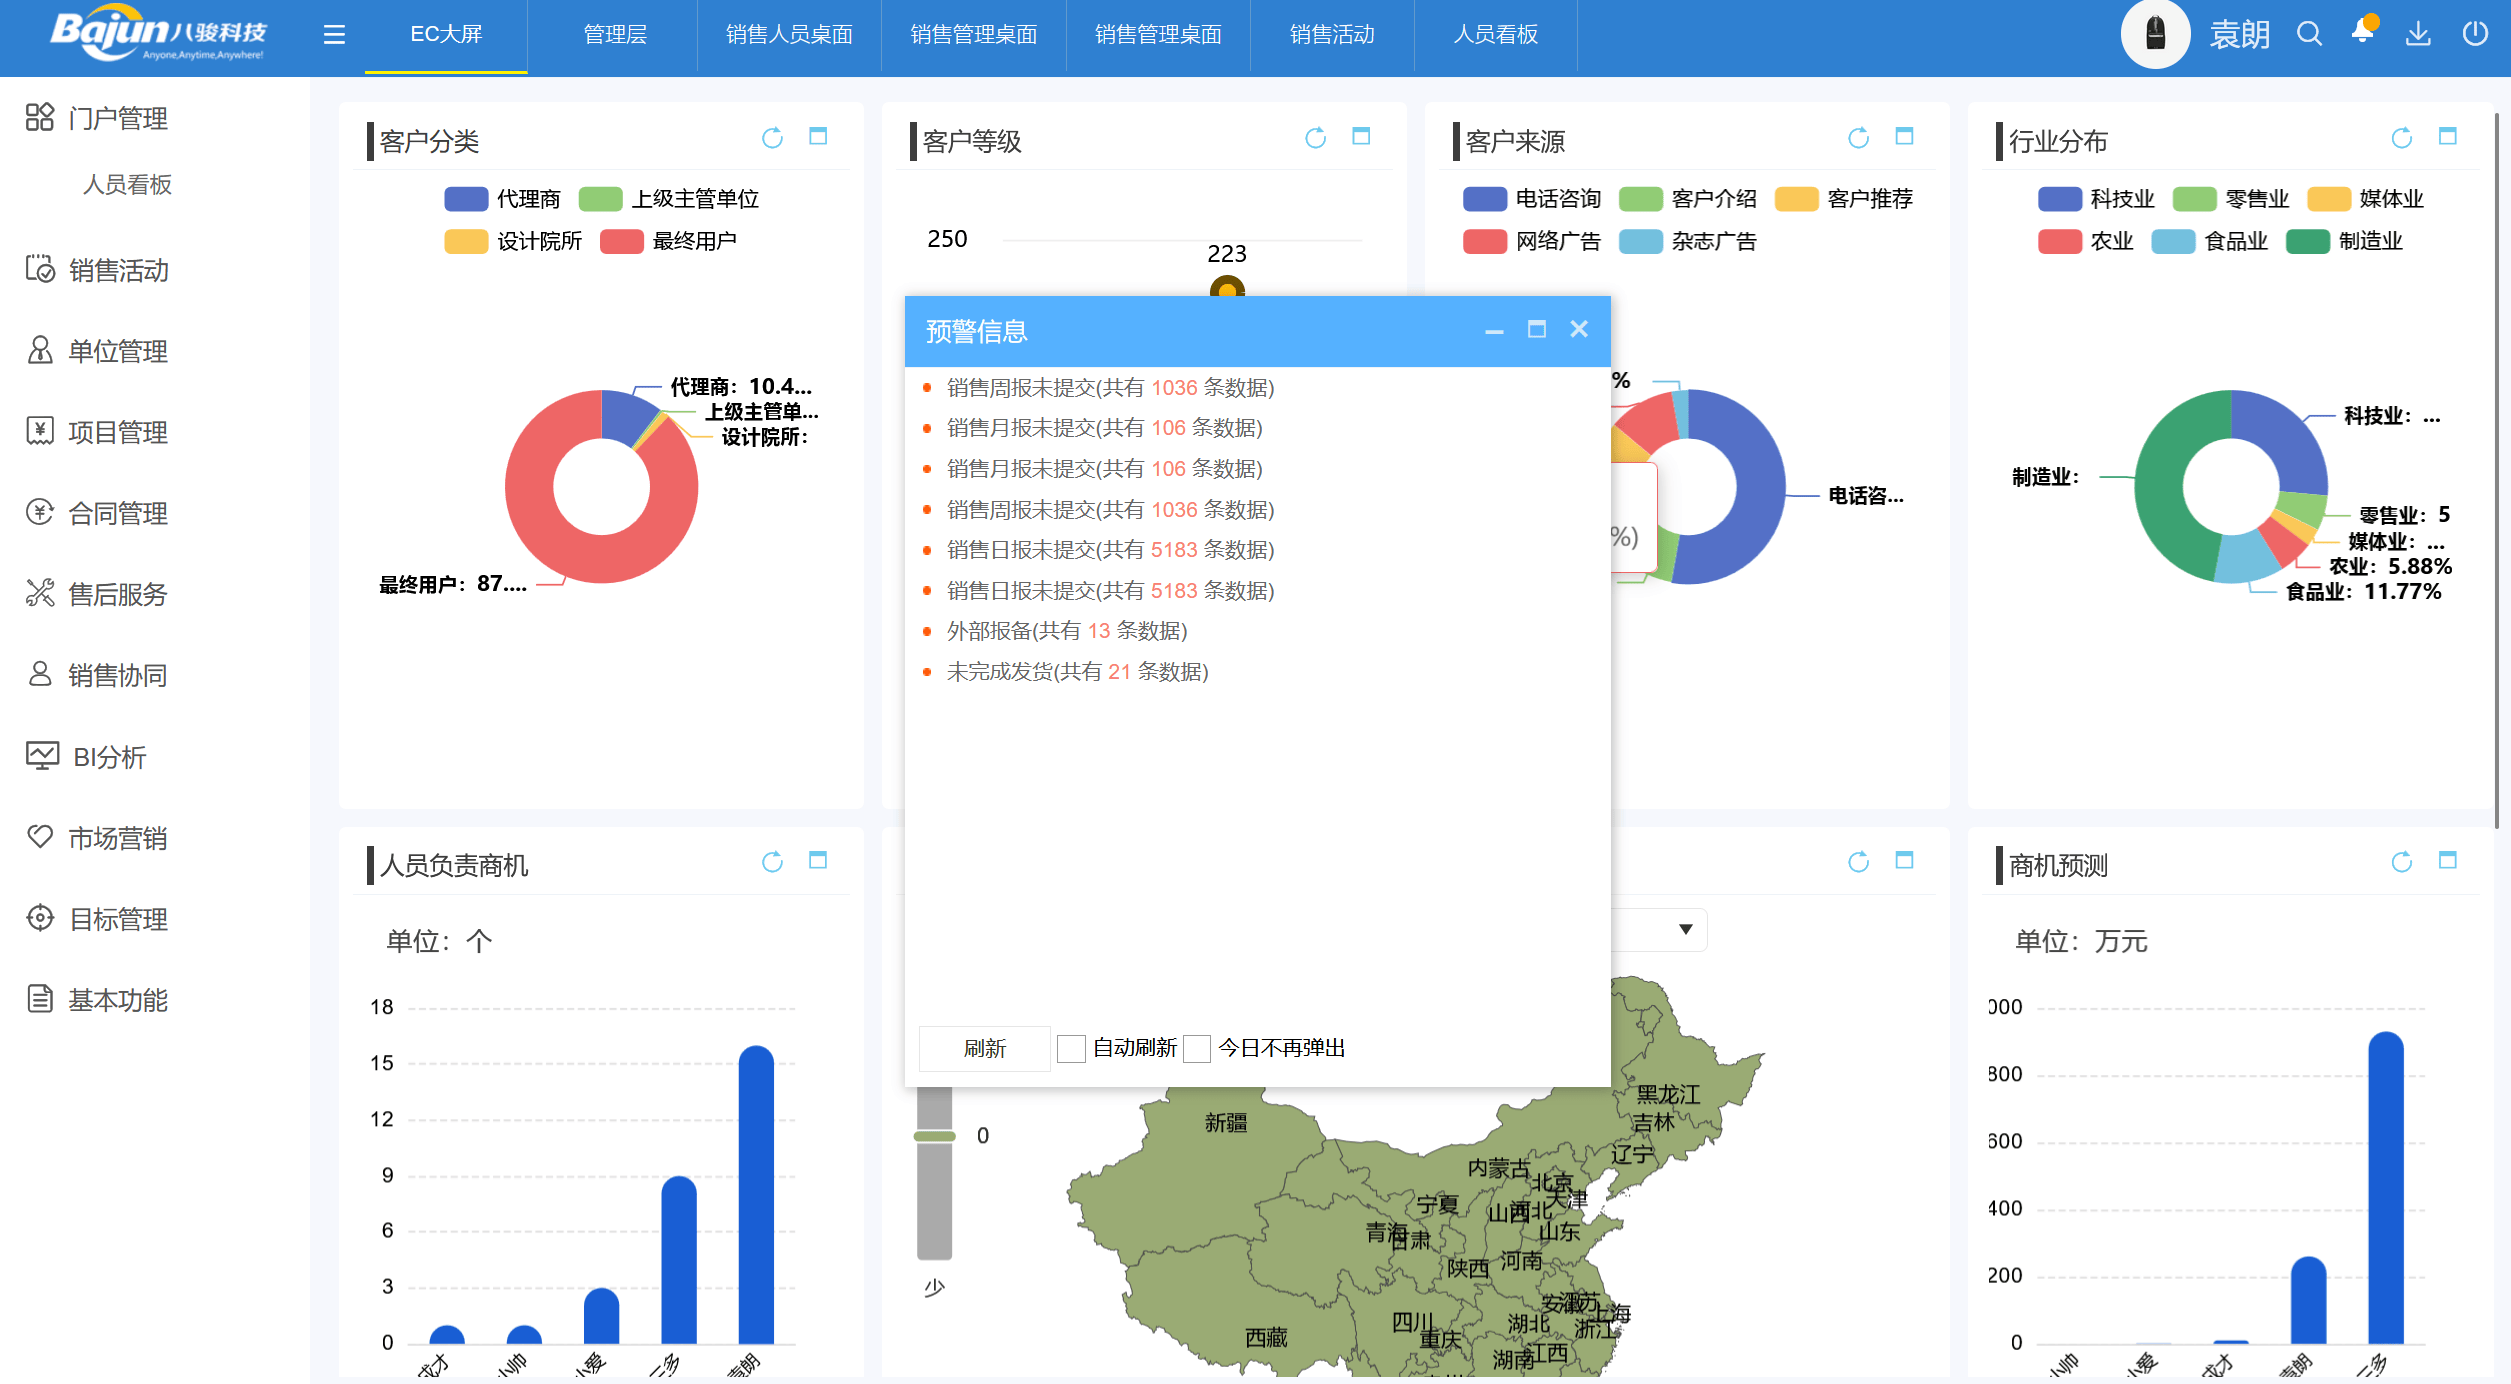This screenshot has height=1384, width=2511.
Task: Open the dropdown above the map
Action: point(1685,929)
